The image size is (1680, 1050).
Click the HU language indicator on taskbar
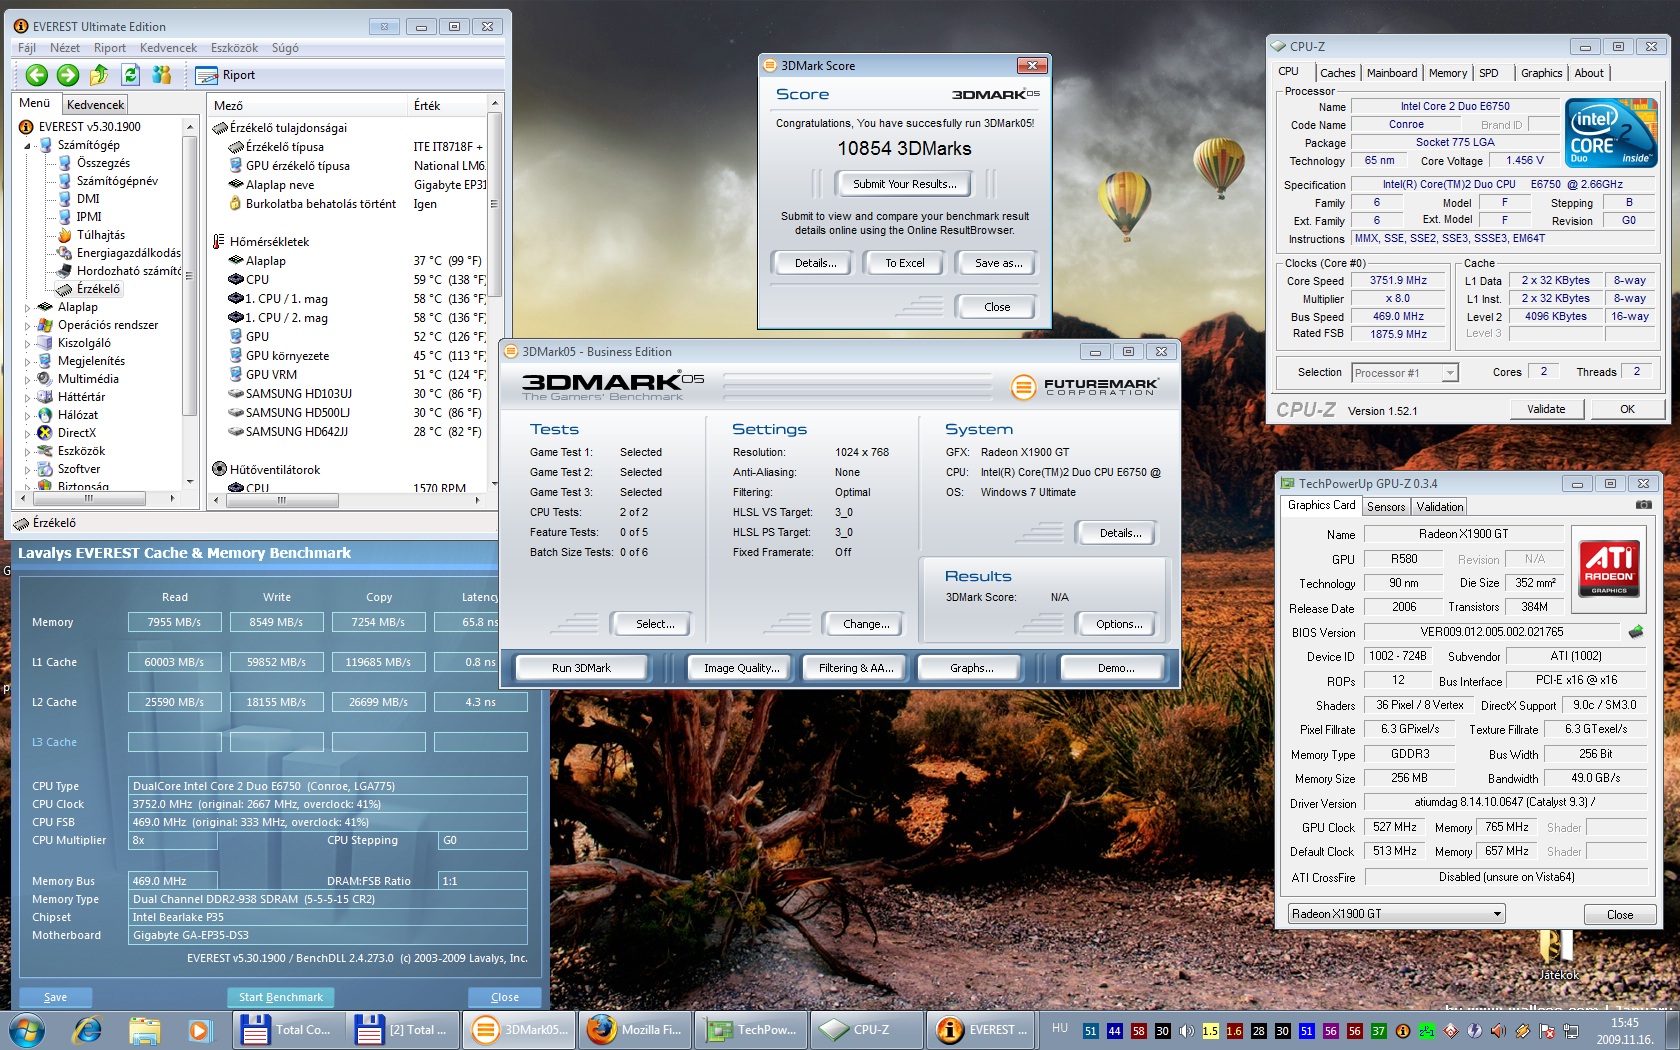[x=1060, y=1028]
